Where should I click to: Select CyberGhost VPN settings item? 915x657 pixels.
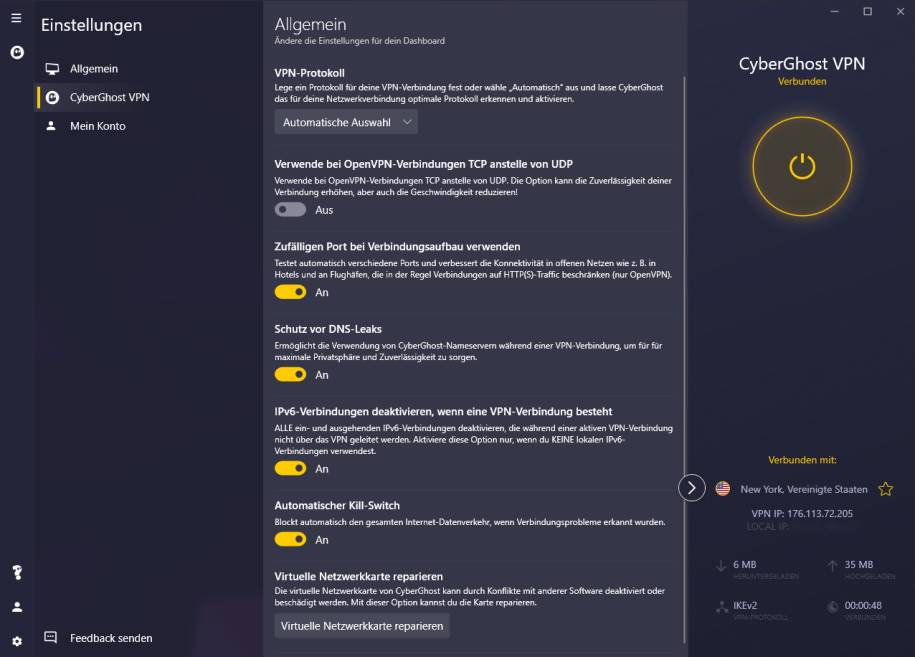point(110,97)
